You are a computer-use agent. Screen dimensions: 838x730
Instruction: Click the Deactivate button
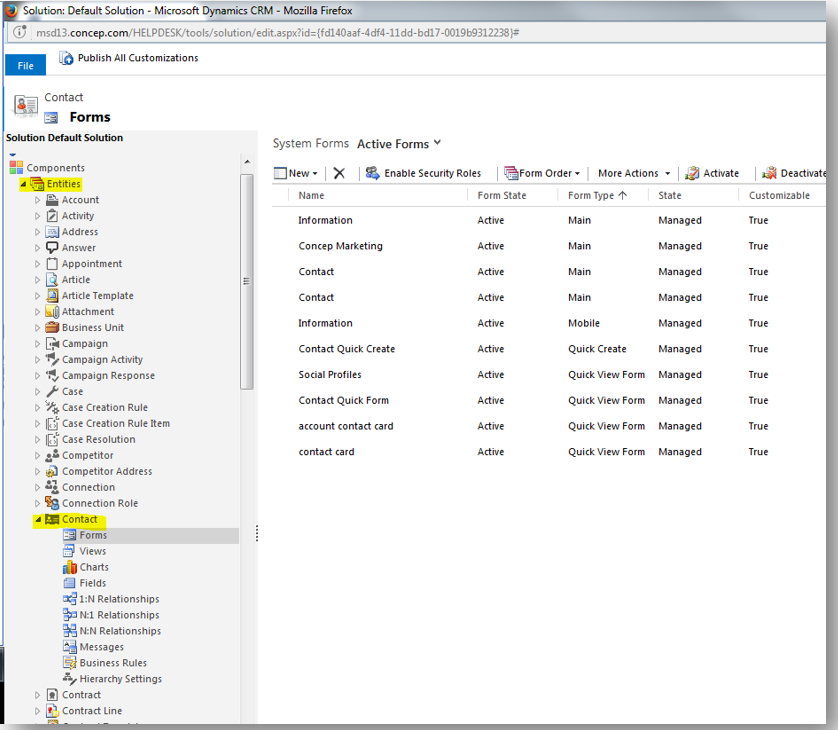[794, 173]
